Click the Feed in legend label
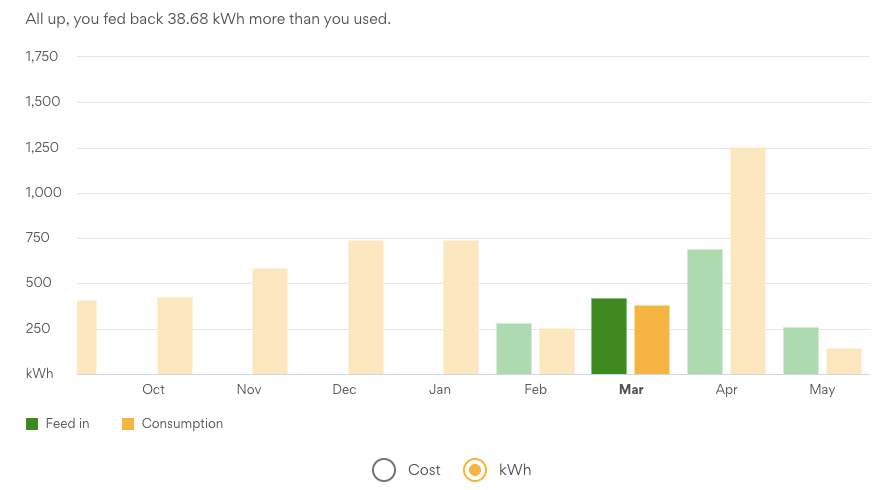887x490 pixels. (68, 424)
